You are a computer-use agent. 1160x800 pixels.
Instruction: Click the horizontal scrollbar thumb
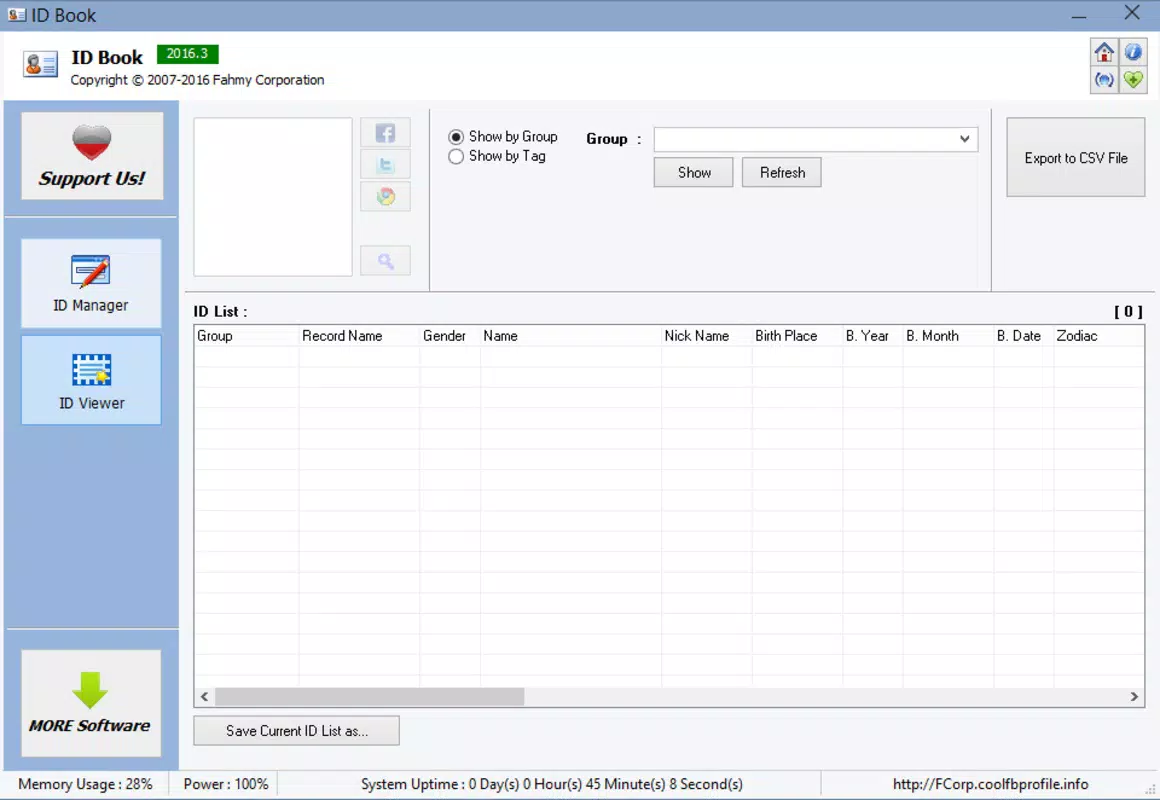369,696
